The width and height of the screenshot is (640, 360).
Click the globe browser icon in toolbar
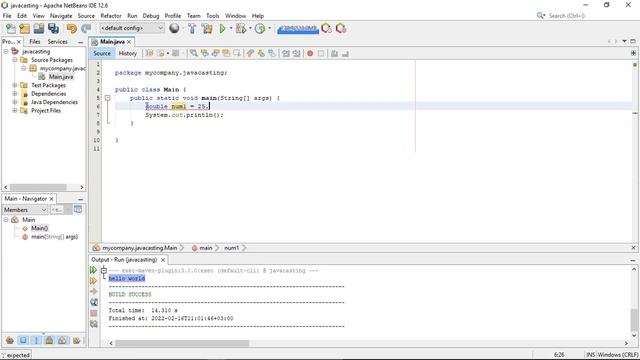(x=174, y=28)
